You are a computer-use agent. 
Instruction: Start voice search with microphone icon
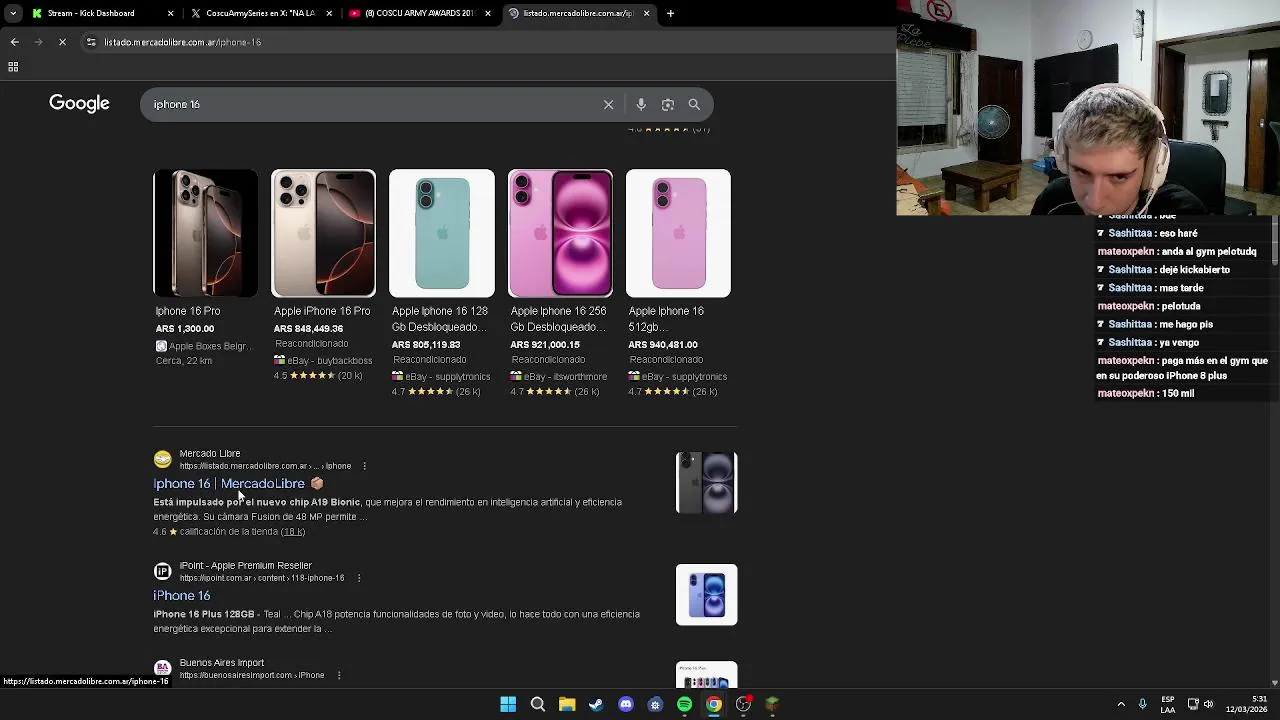click(641, 104)
